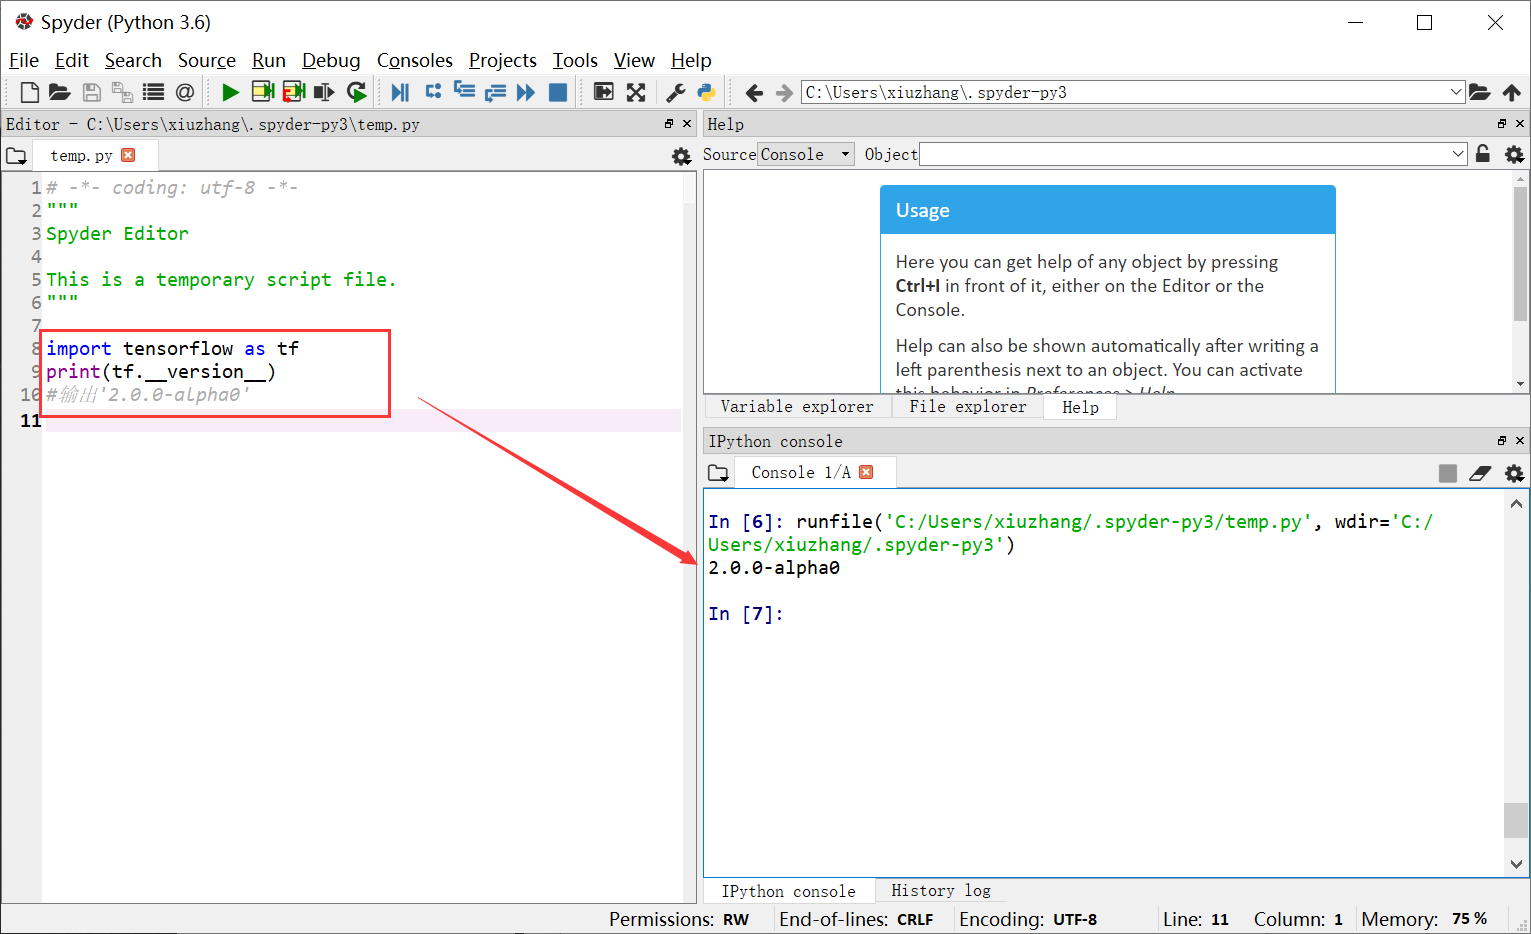Viewport: 1531px width, 934px height.
Task: Stop debugging blue square icon
Action: [558, 92]
